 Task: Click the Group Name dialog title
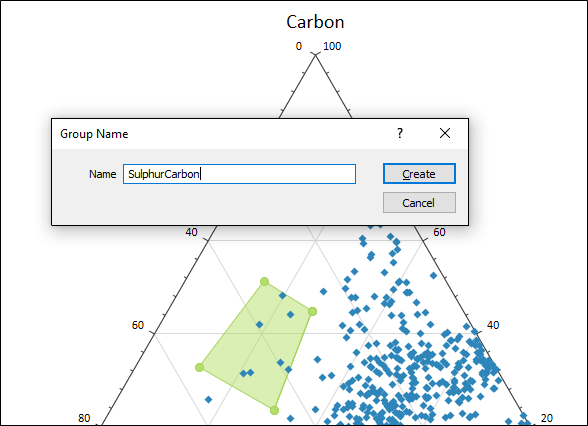[94, 134]
